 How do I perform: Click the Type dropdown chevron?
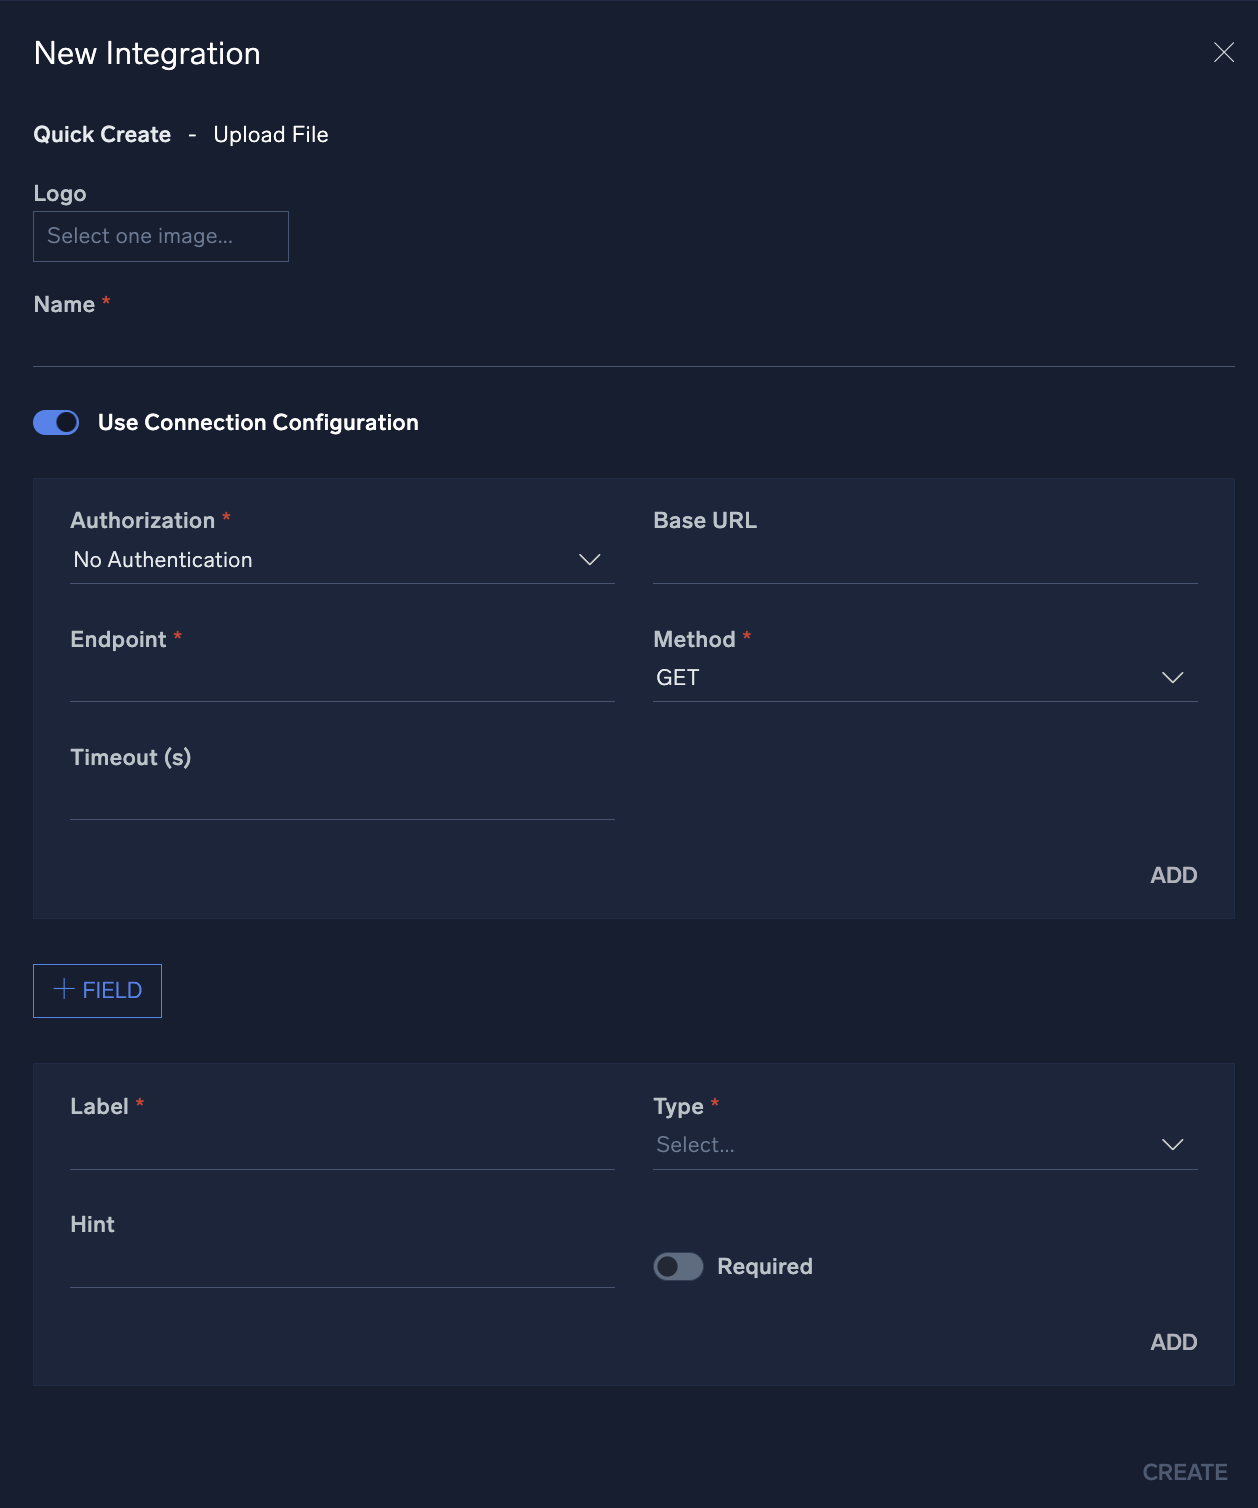coord(1173,1145)
